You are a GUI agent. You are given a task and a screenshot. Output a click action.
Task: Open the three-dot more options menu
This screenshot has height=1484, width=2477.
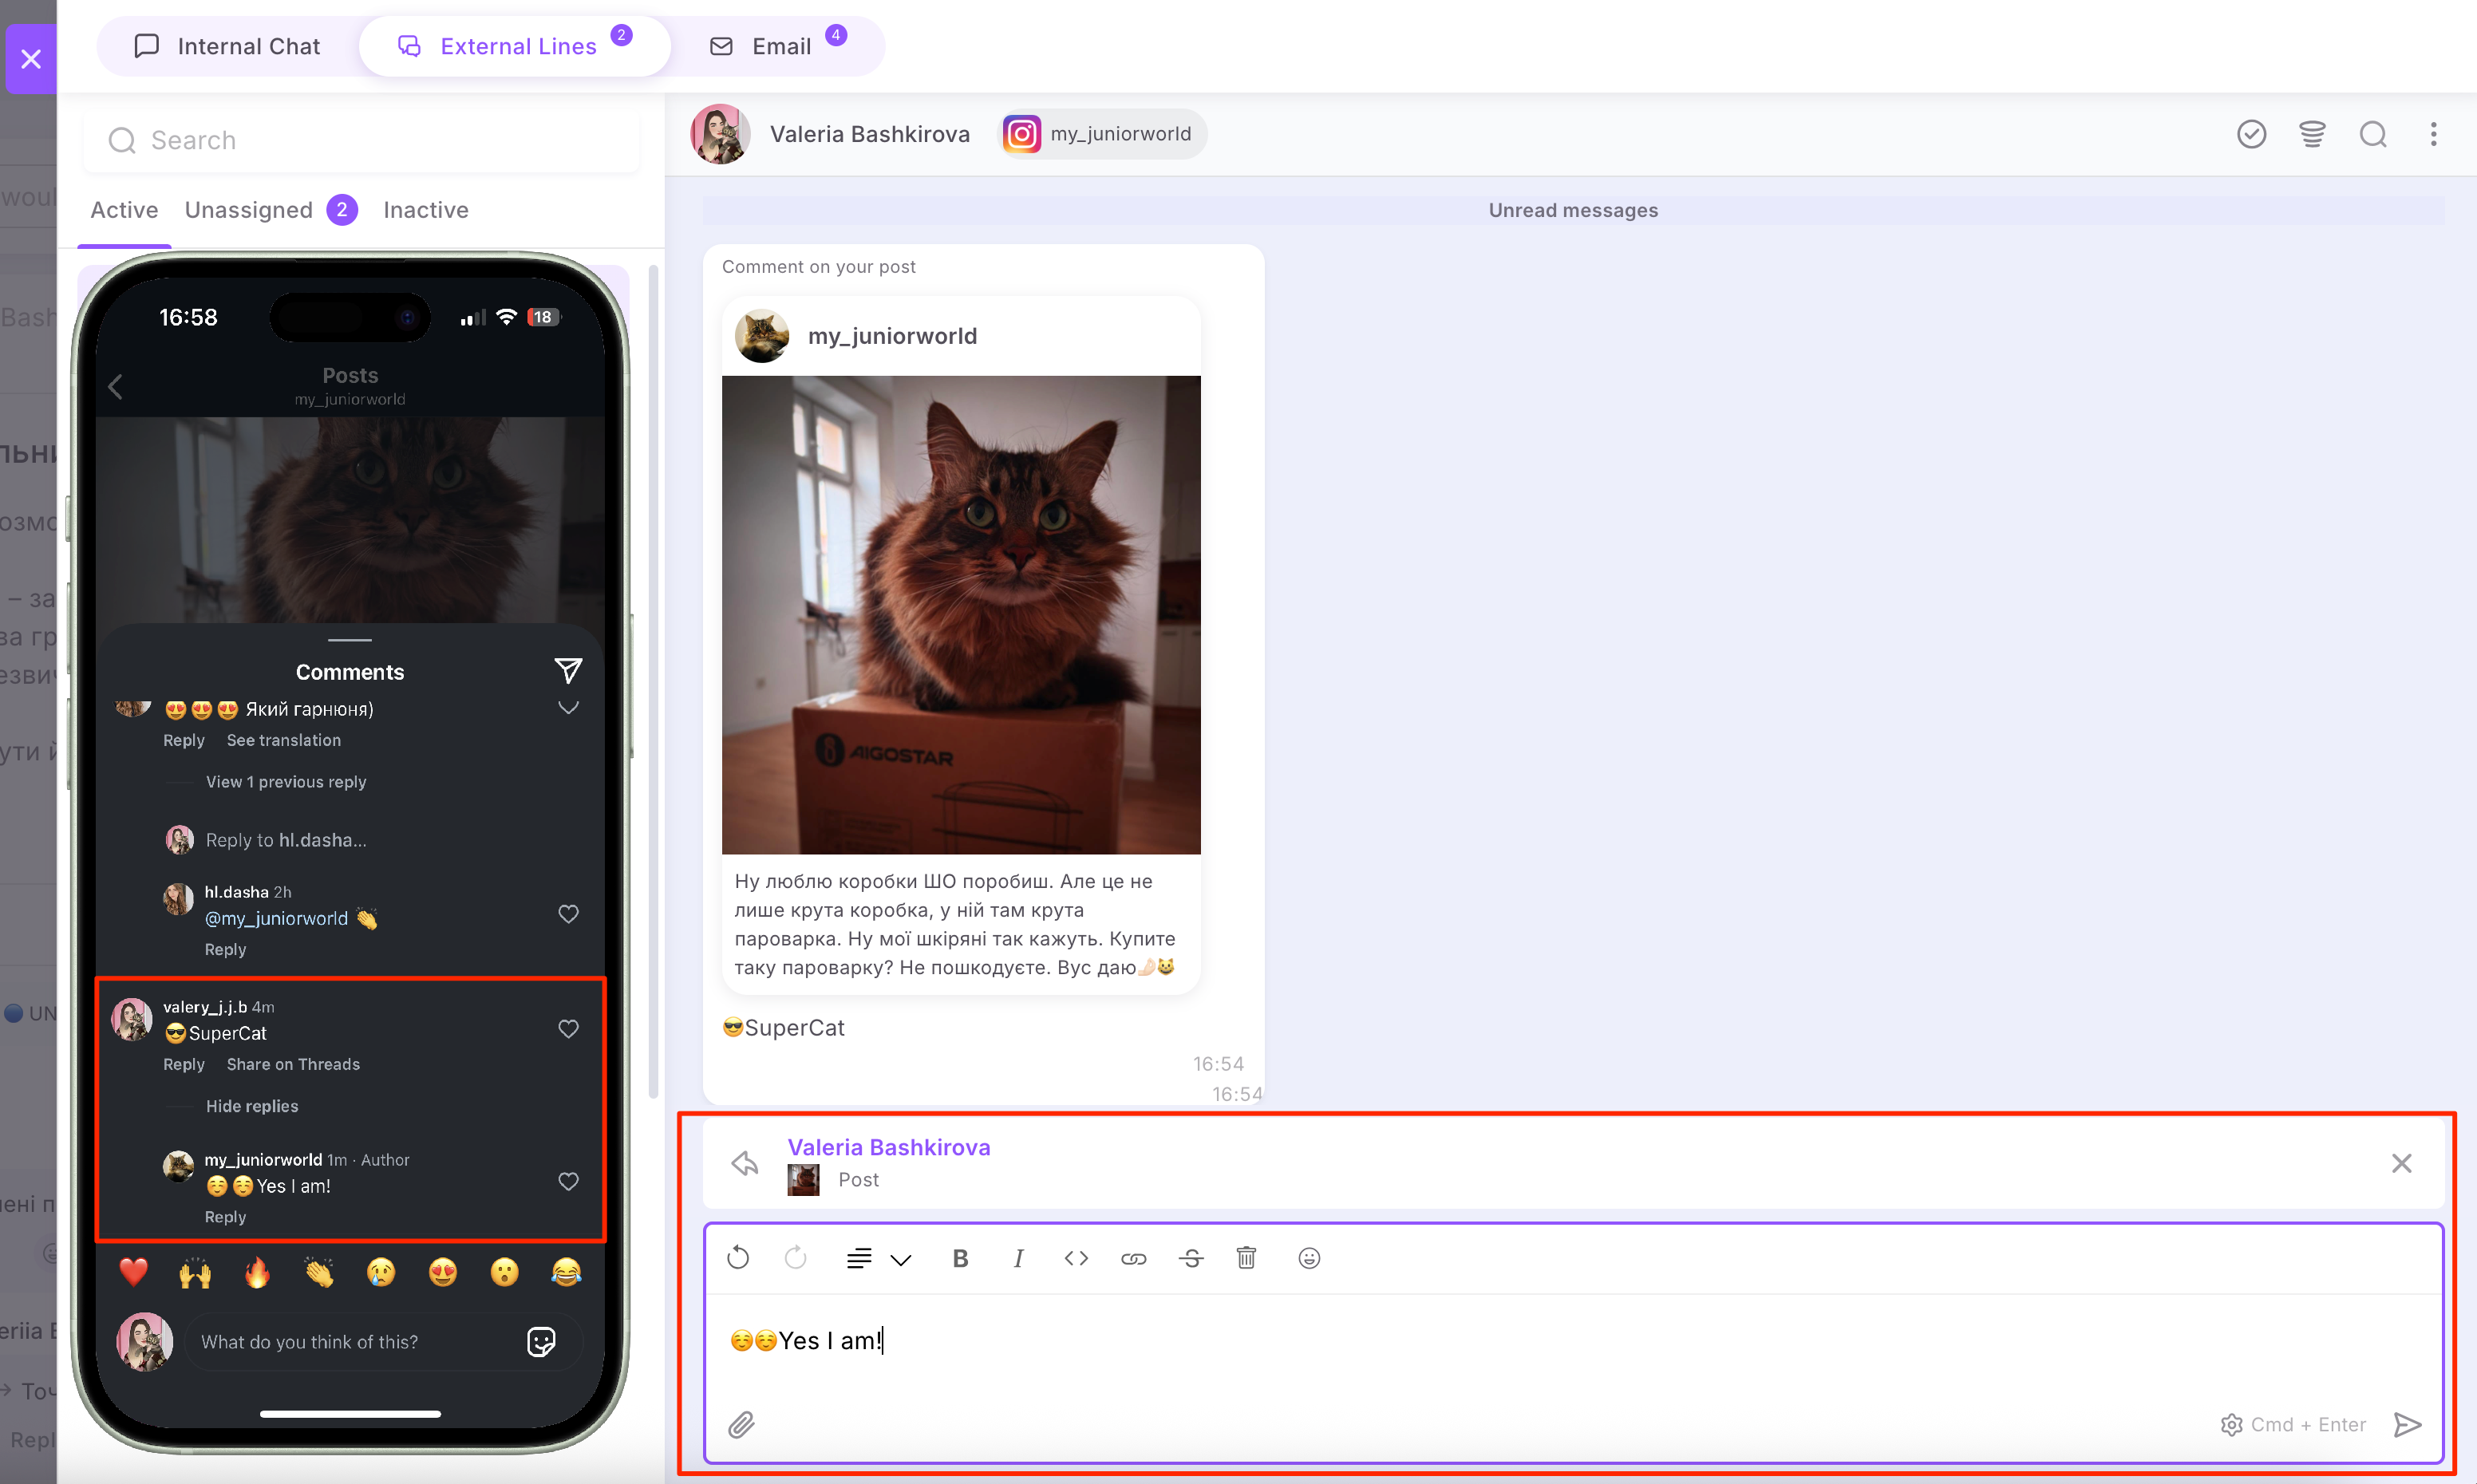tap(2433, 134)
